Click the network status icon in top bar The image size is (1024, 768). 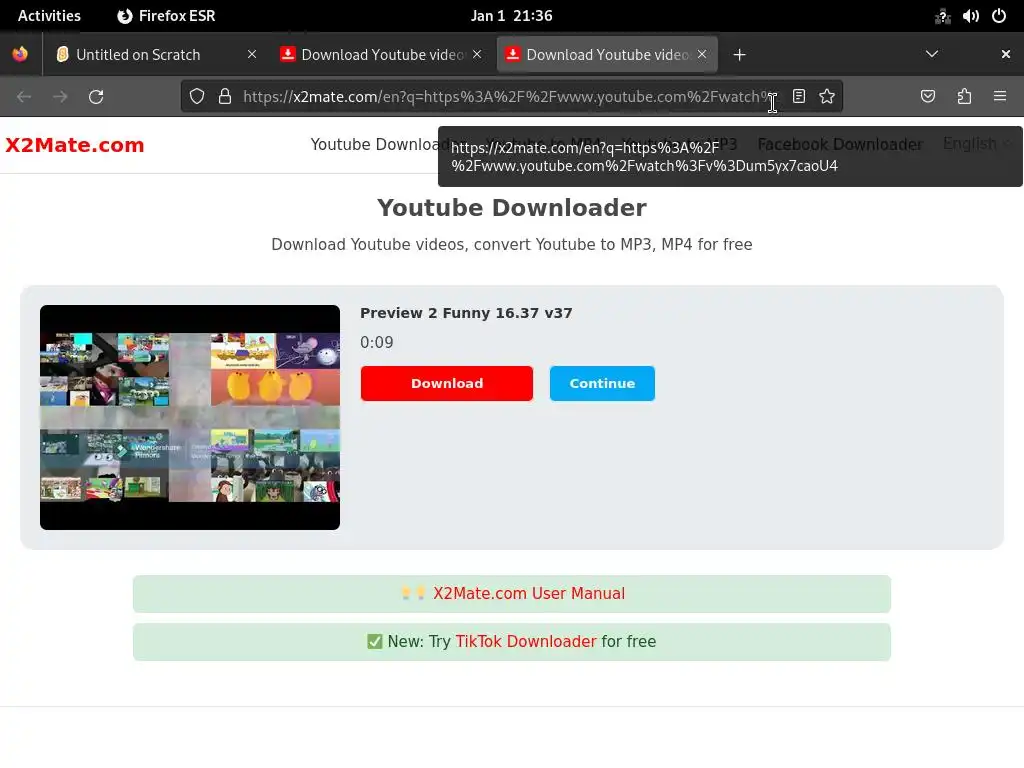(942, 16)
